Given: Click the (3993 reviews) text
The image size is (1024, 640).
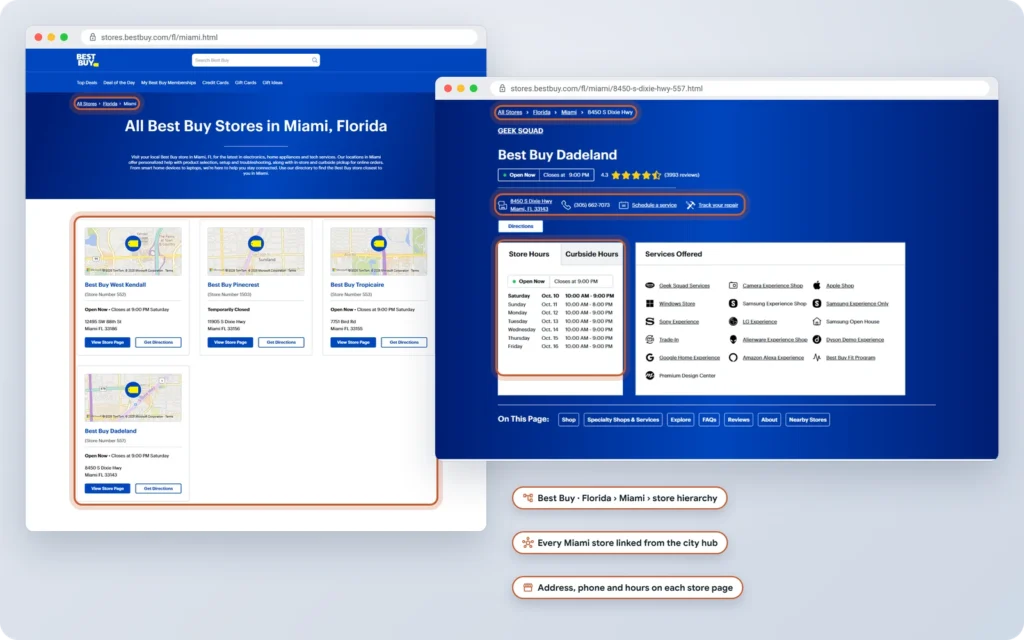Looking at the screenshot, I should [x=681, y=175].
